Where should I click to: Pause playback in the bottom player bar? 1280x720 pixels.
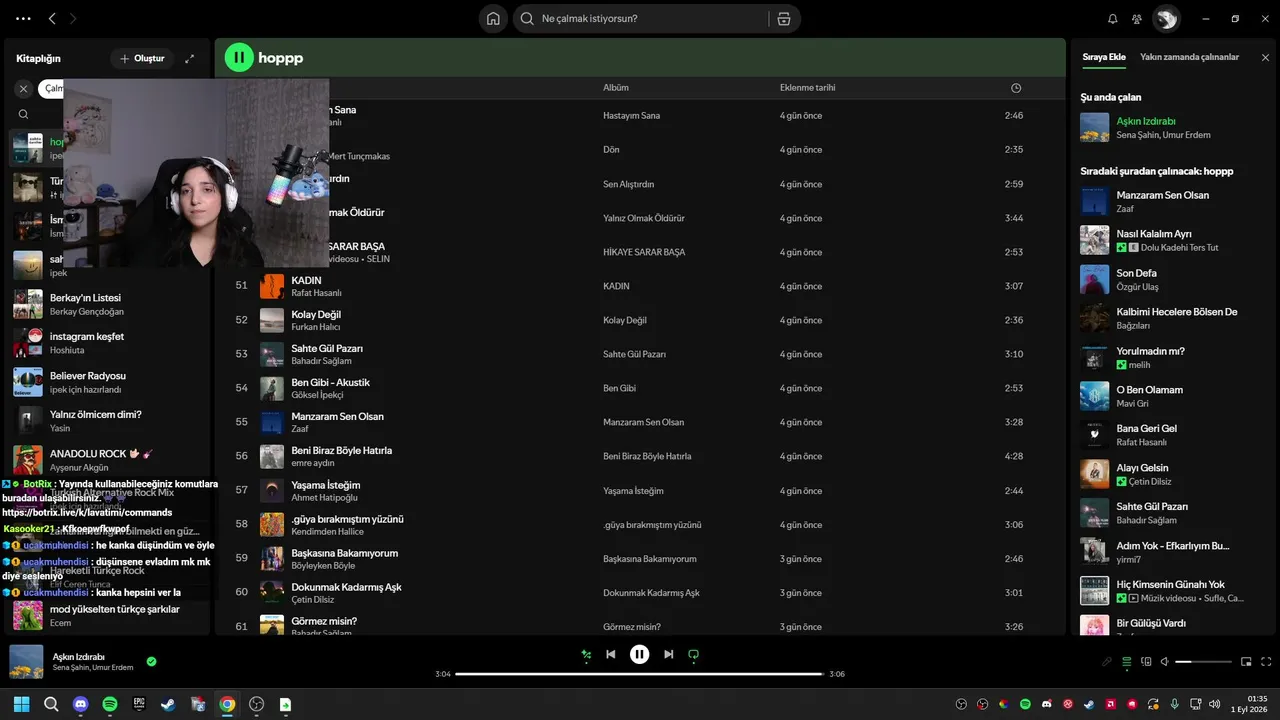click(x=640, y=654)
